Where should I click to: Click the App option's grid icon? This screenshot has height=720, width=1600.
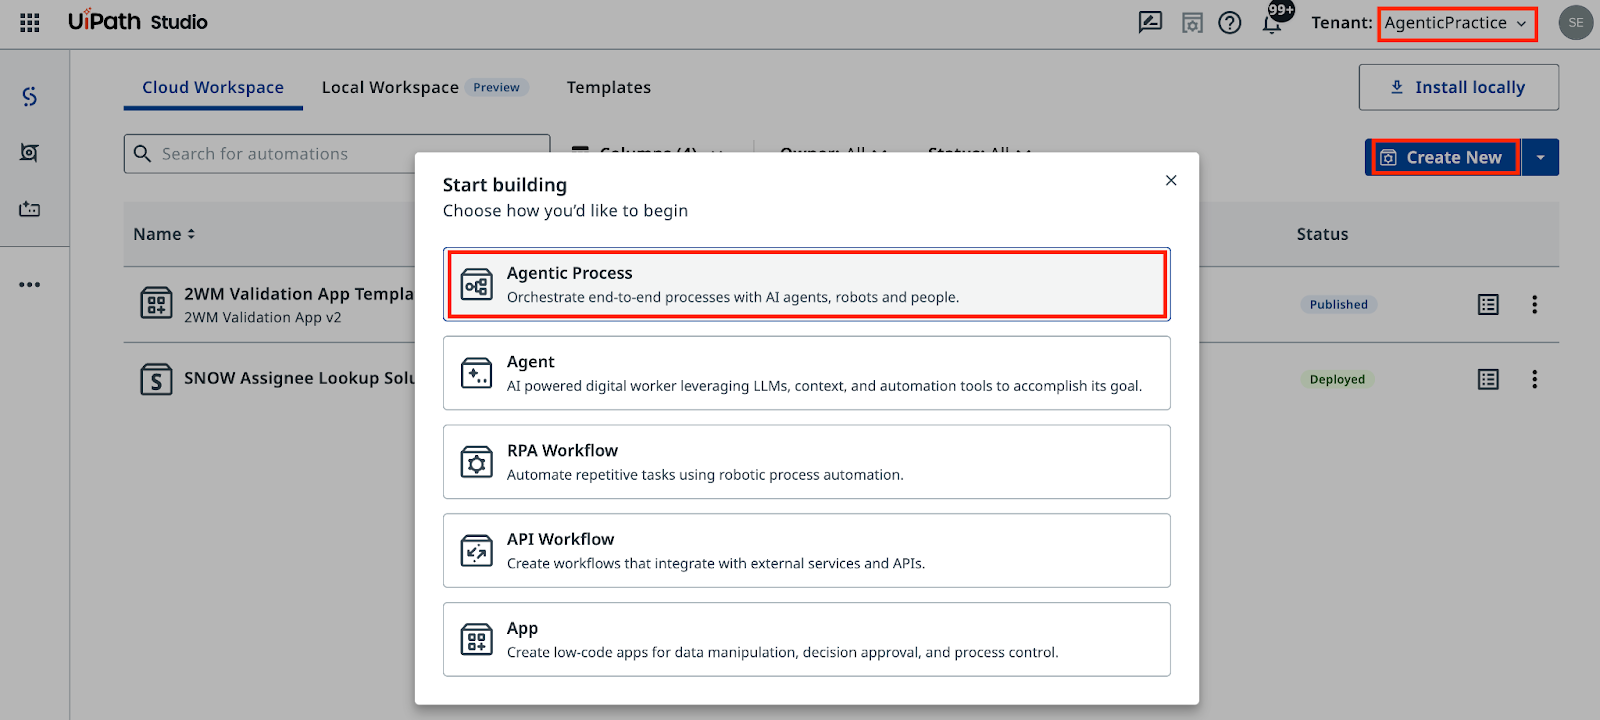[477, 639]
